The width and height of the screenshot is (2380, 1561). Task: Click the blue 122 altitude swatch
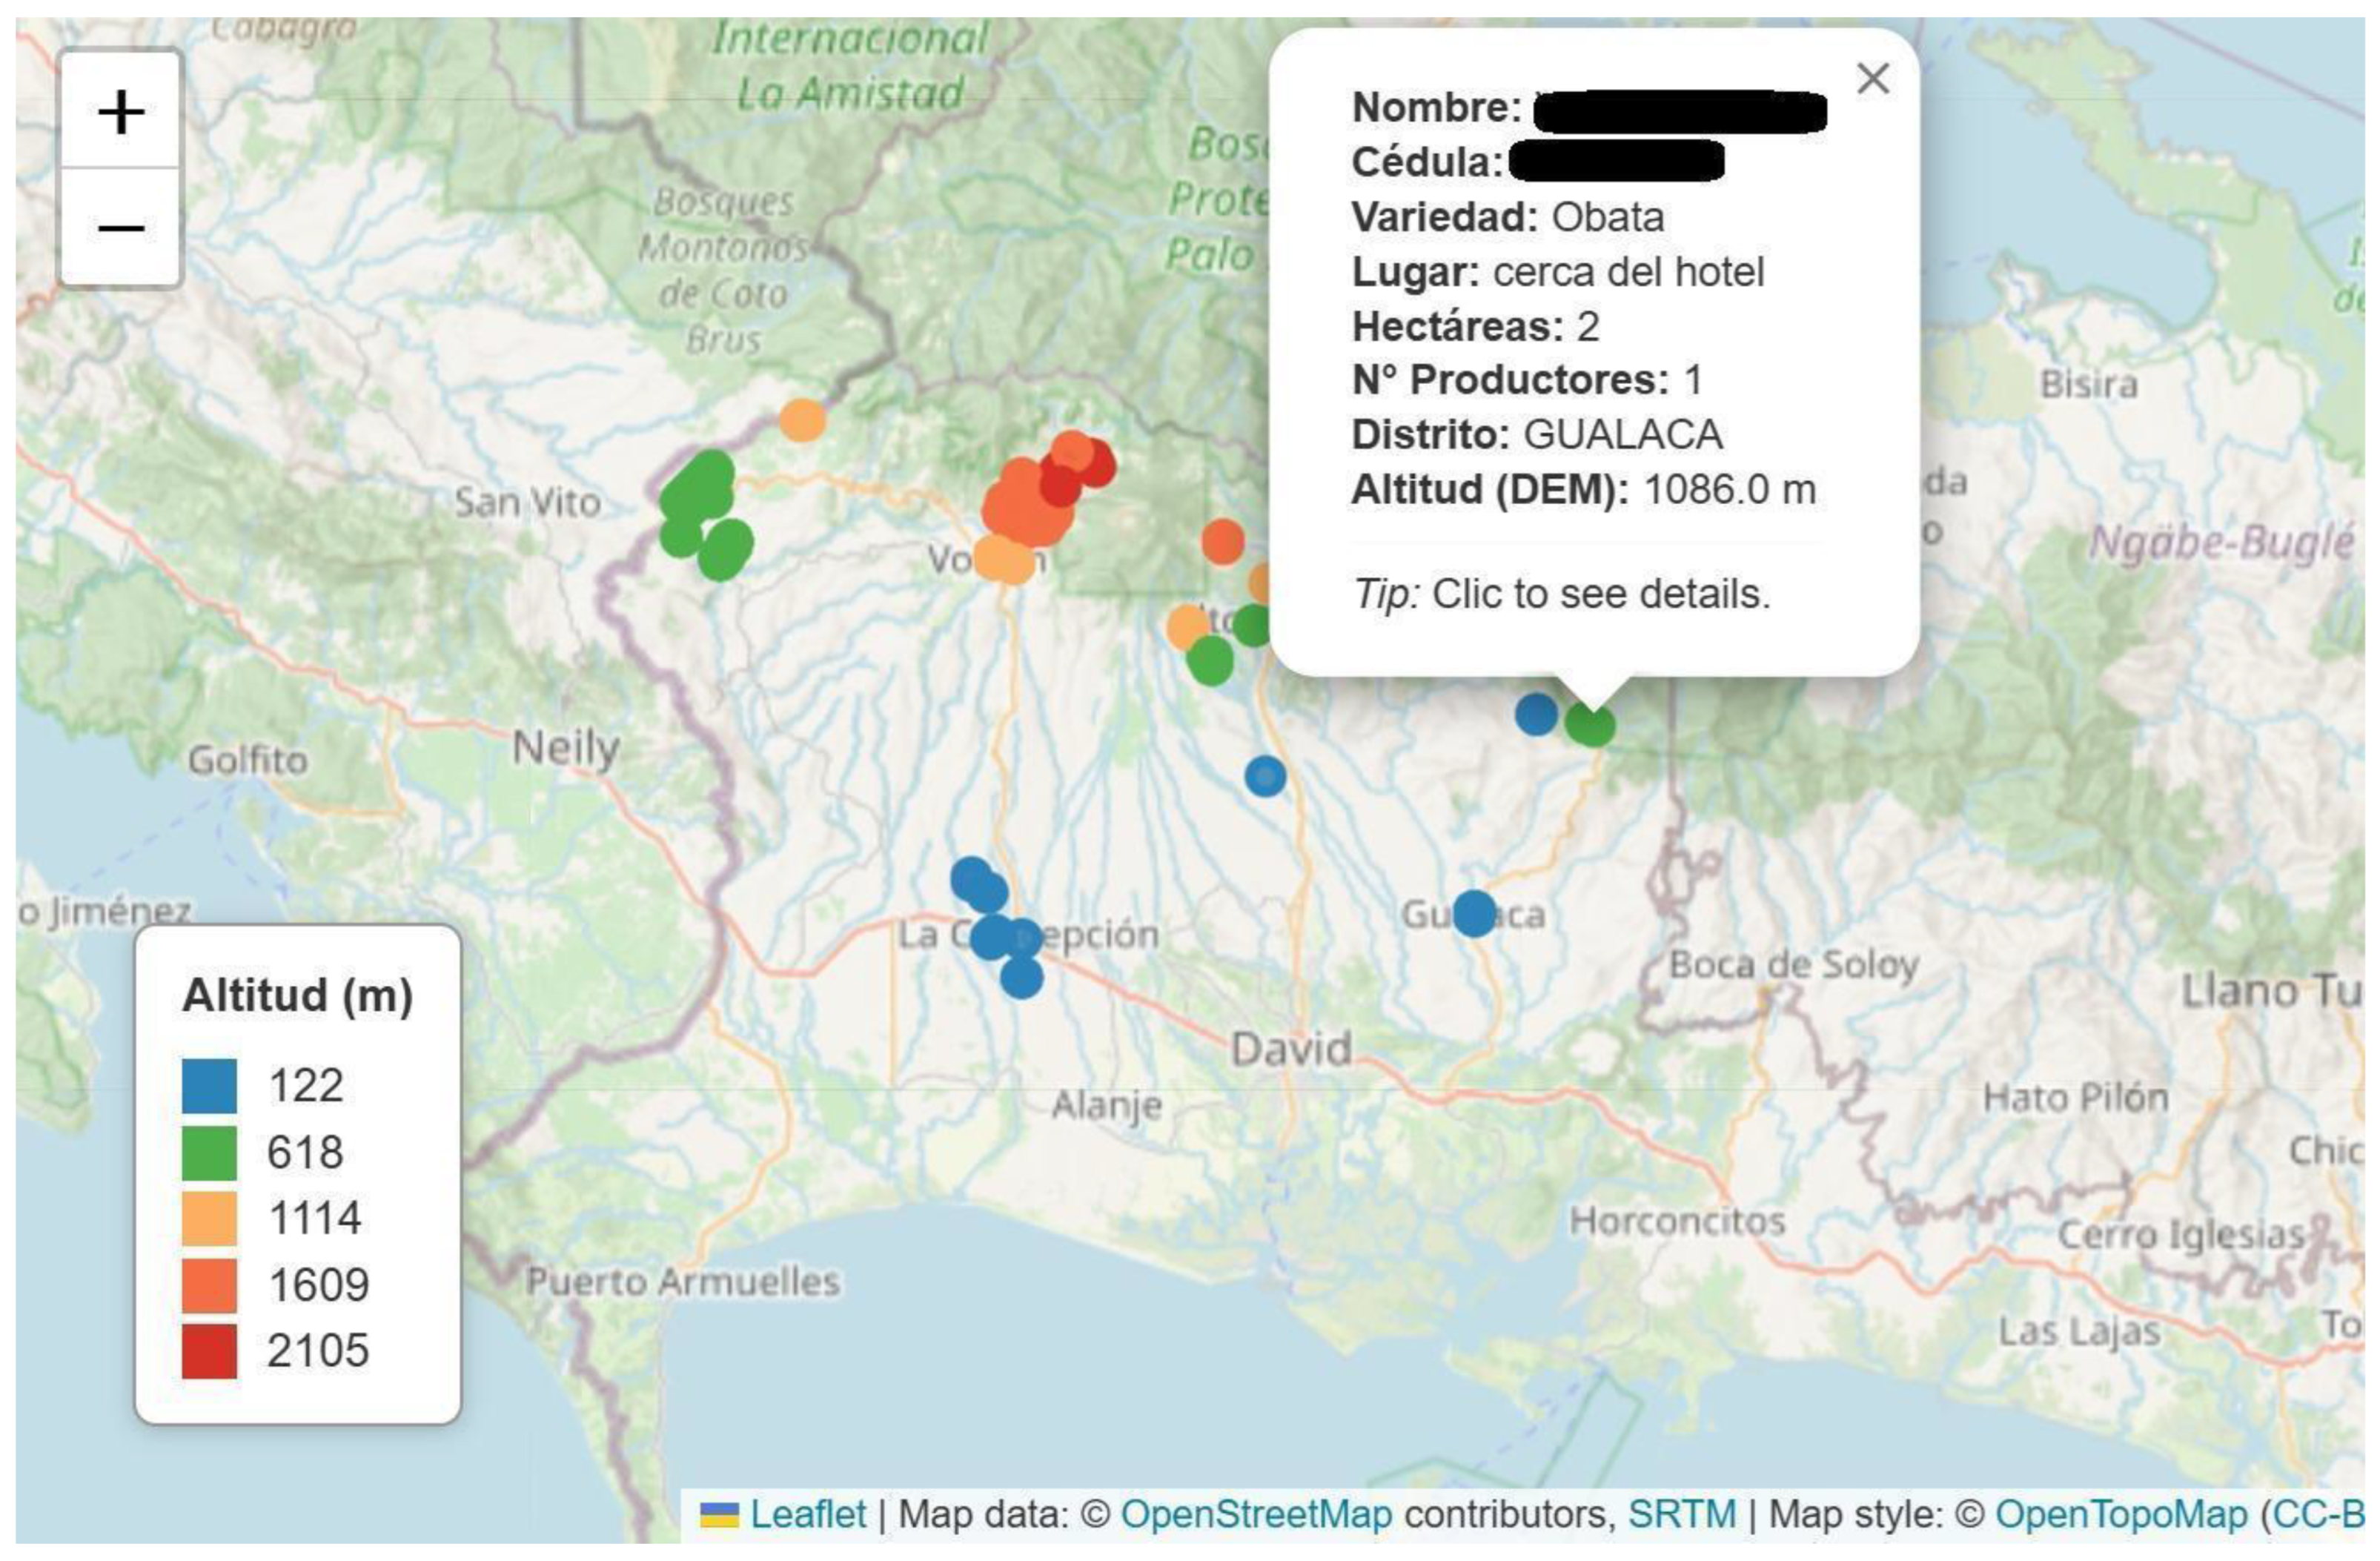209,1085
